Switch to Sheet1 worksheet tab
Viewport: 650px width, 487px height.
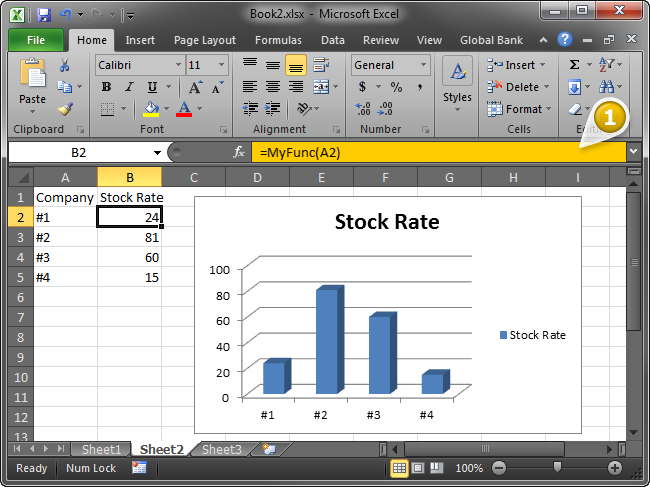pos(101,449)
